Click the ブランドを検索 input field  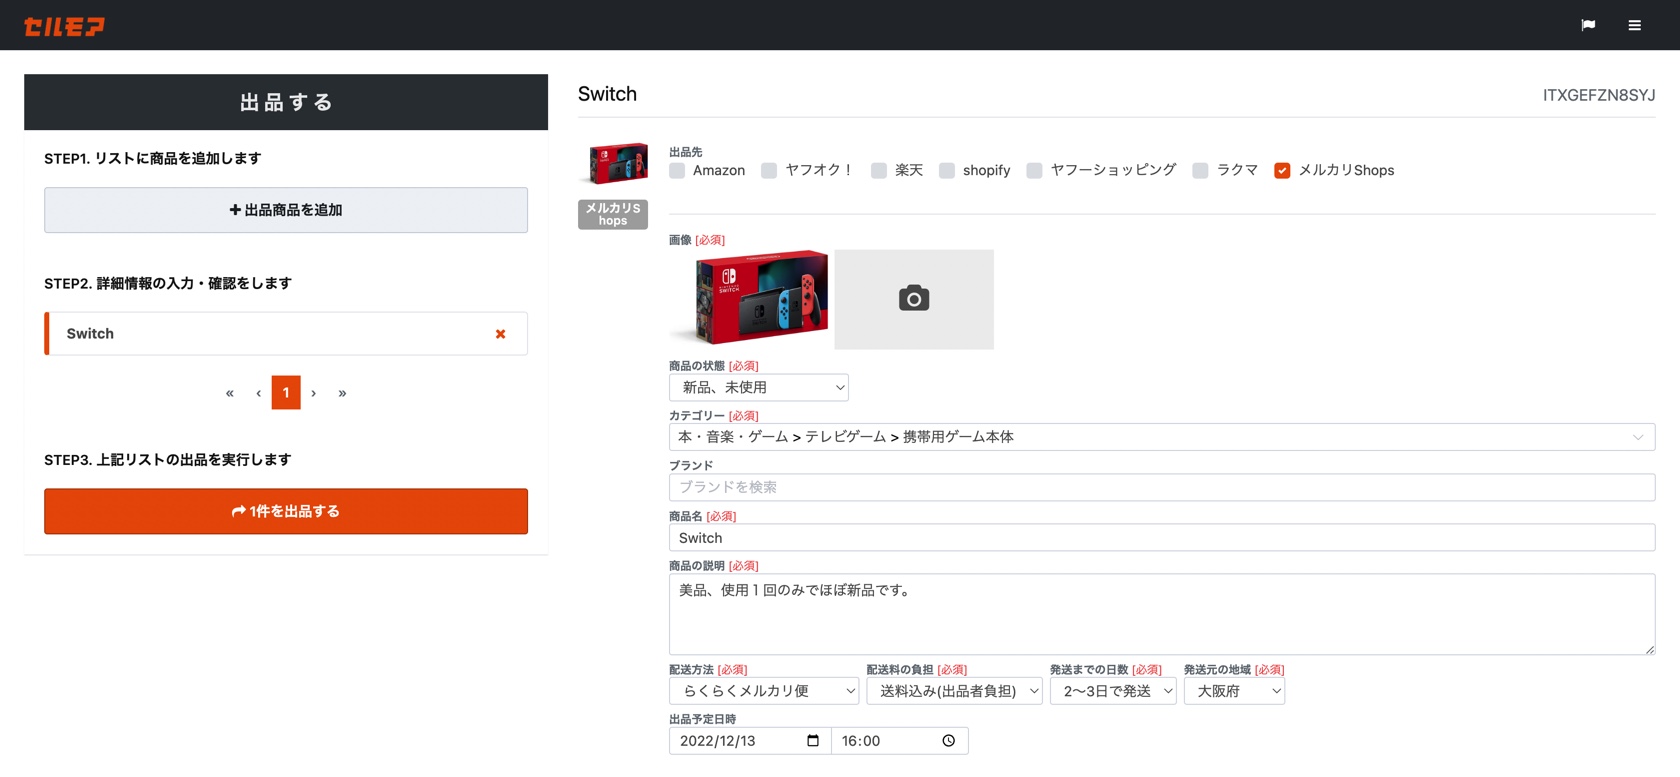(x=1162, y=487)
